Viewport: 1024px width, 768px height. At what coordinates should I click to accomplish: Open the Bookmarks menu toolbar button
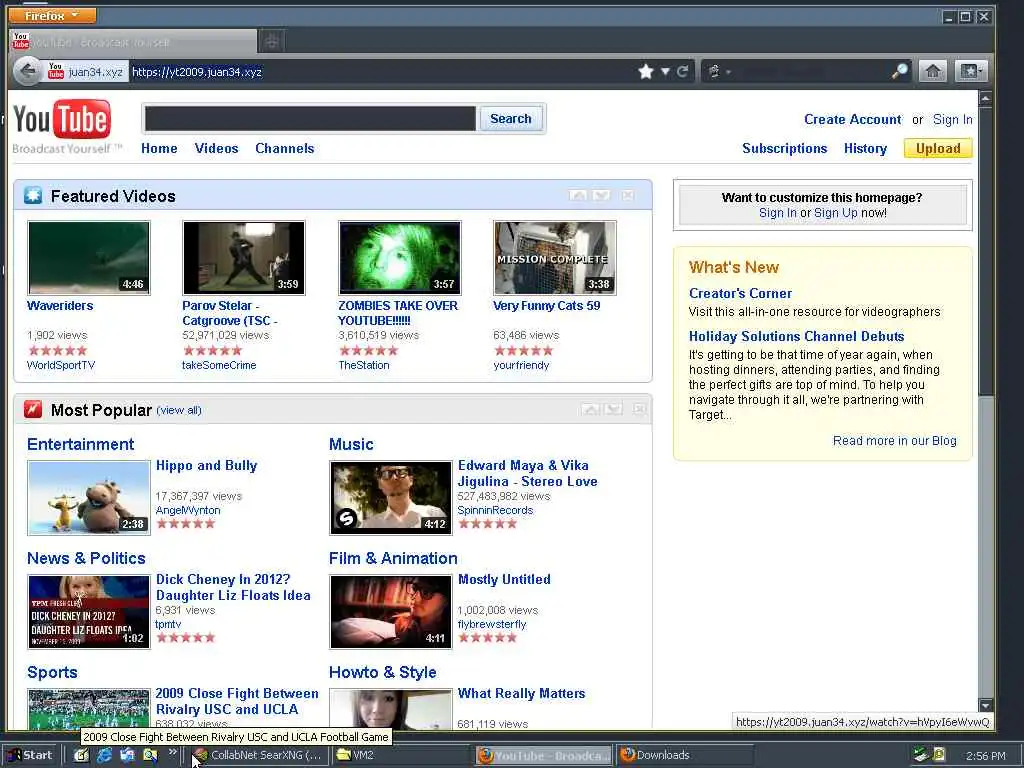[x=970, y=71]
